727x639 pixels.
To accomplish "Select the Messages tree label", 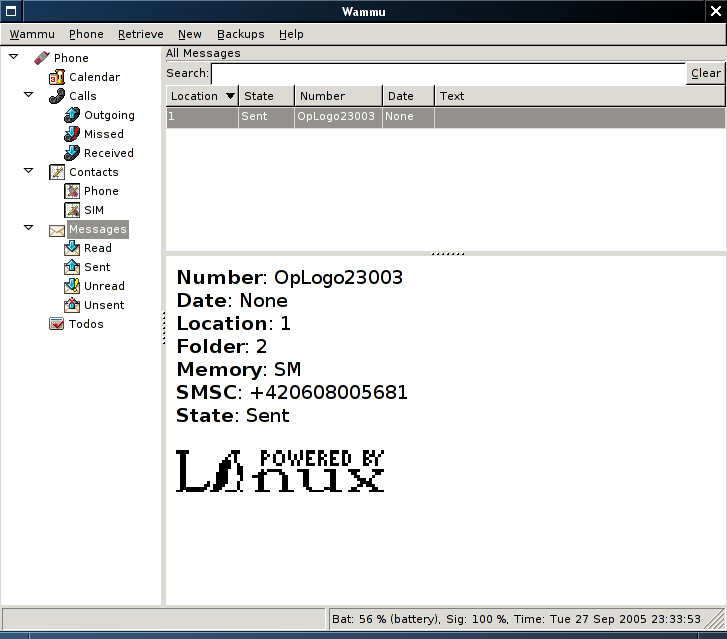I will pos(98,229).
